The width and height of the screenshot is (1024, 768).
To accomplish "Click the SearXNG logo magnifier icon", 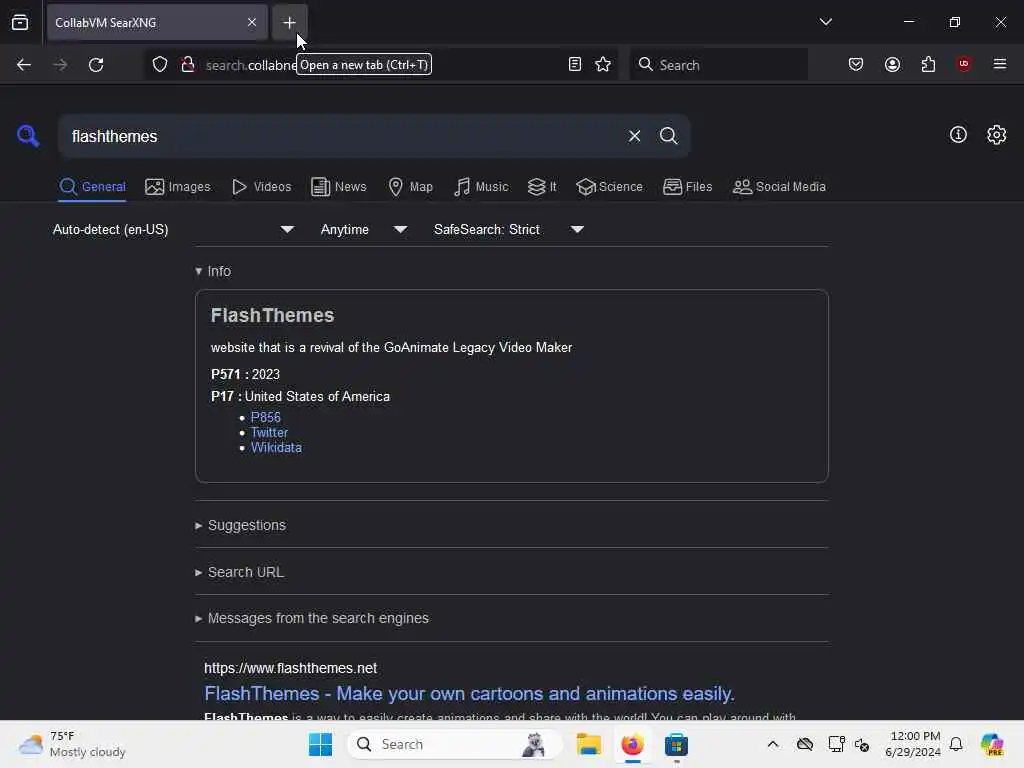I will (x=28, y=136).
